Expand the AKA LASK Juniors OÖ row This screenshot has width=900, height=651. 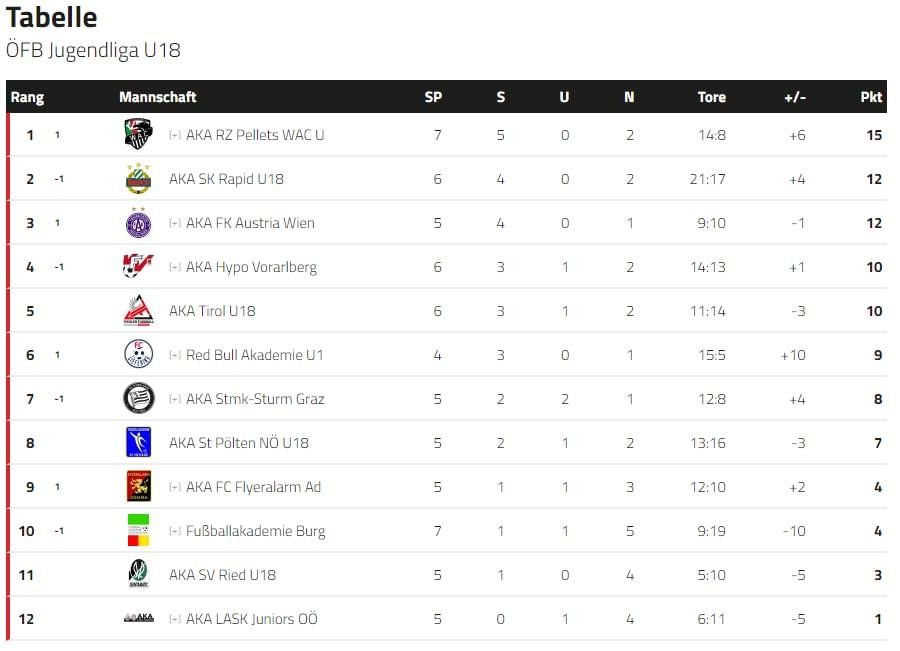(175, 619)
